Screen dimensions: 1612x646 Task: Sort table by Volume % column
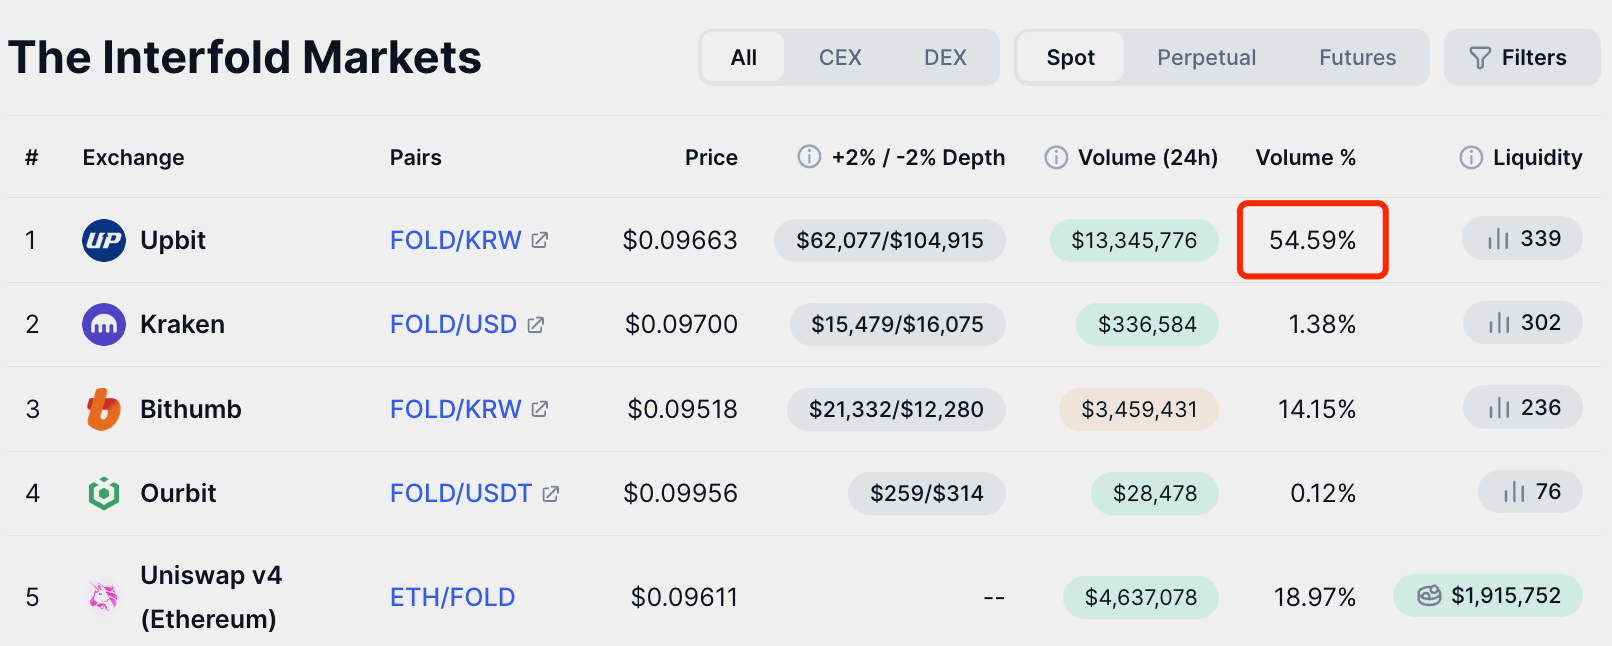[x=1305, y=157]
